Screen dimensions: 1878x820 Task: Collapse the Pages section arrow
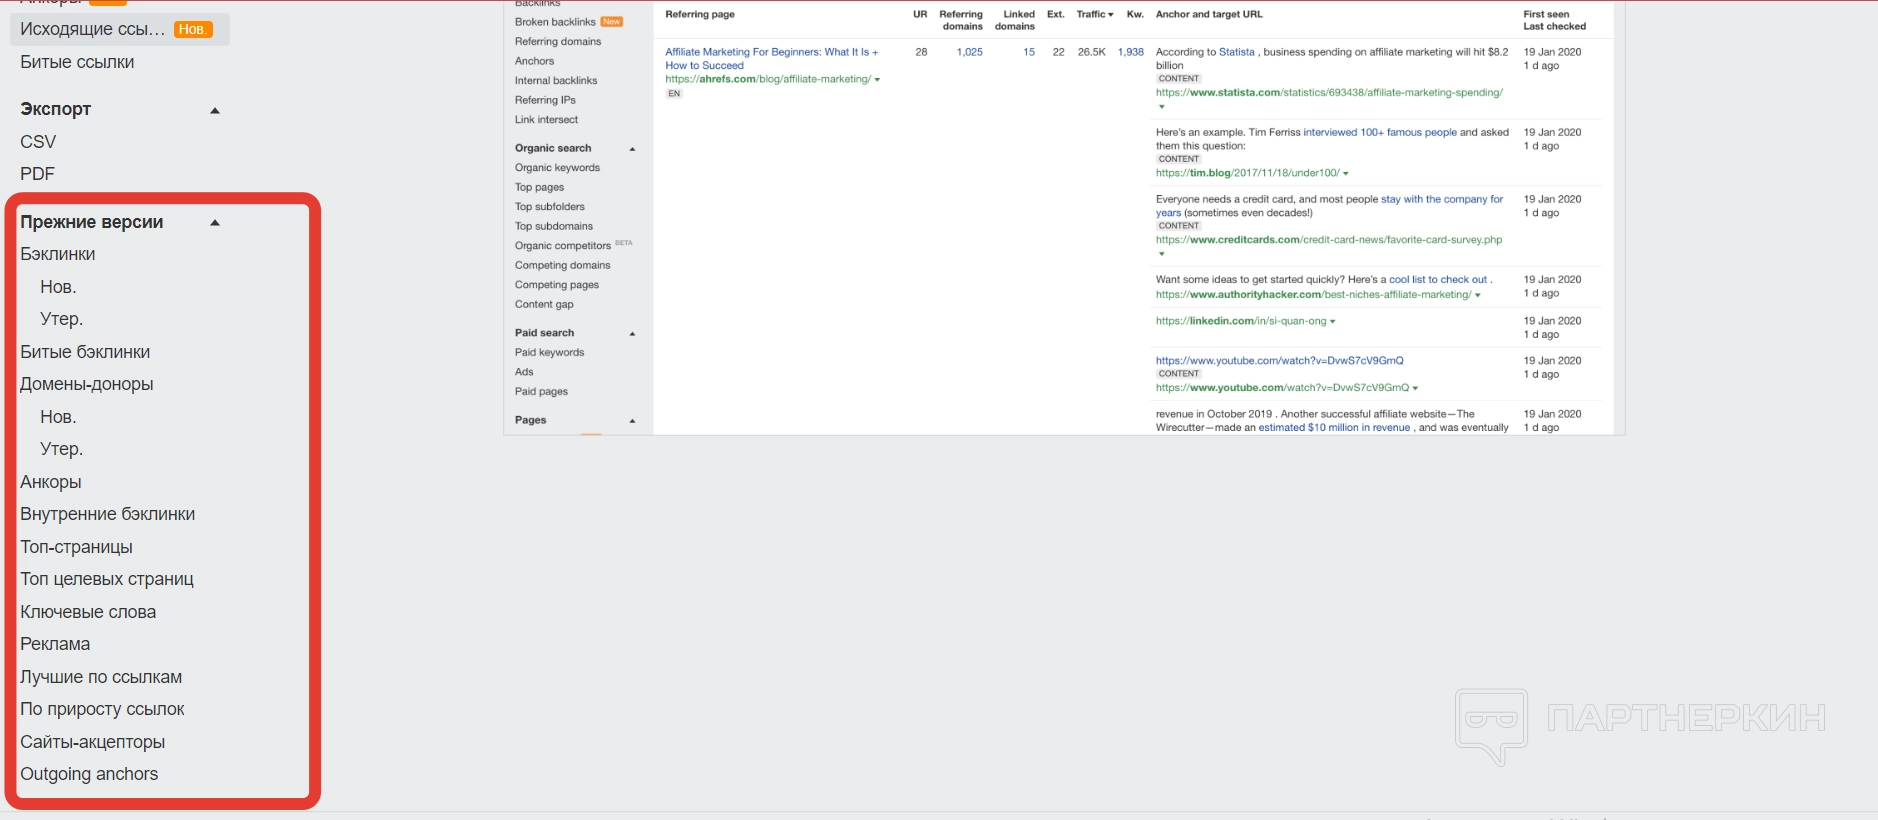point(632,421)
